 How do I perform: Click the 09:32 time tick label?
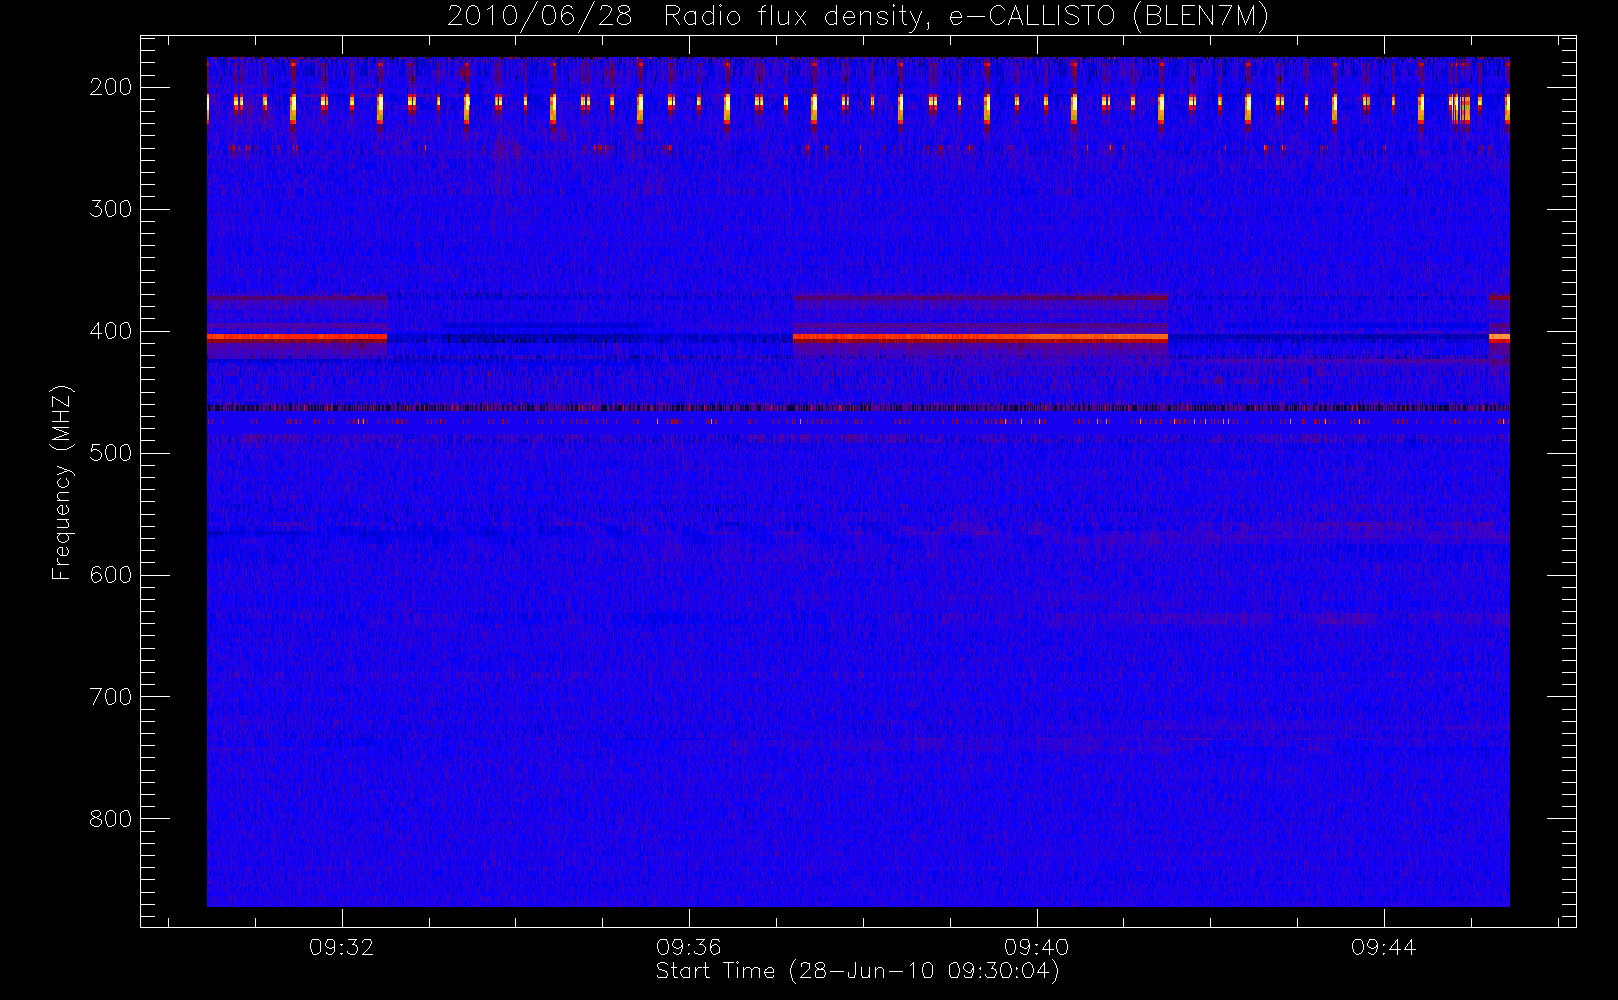342,947
